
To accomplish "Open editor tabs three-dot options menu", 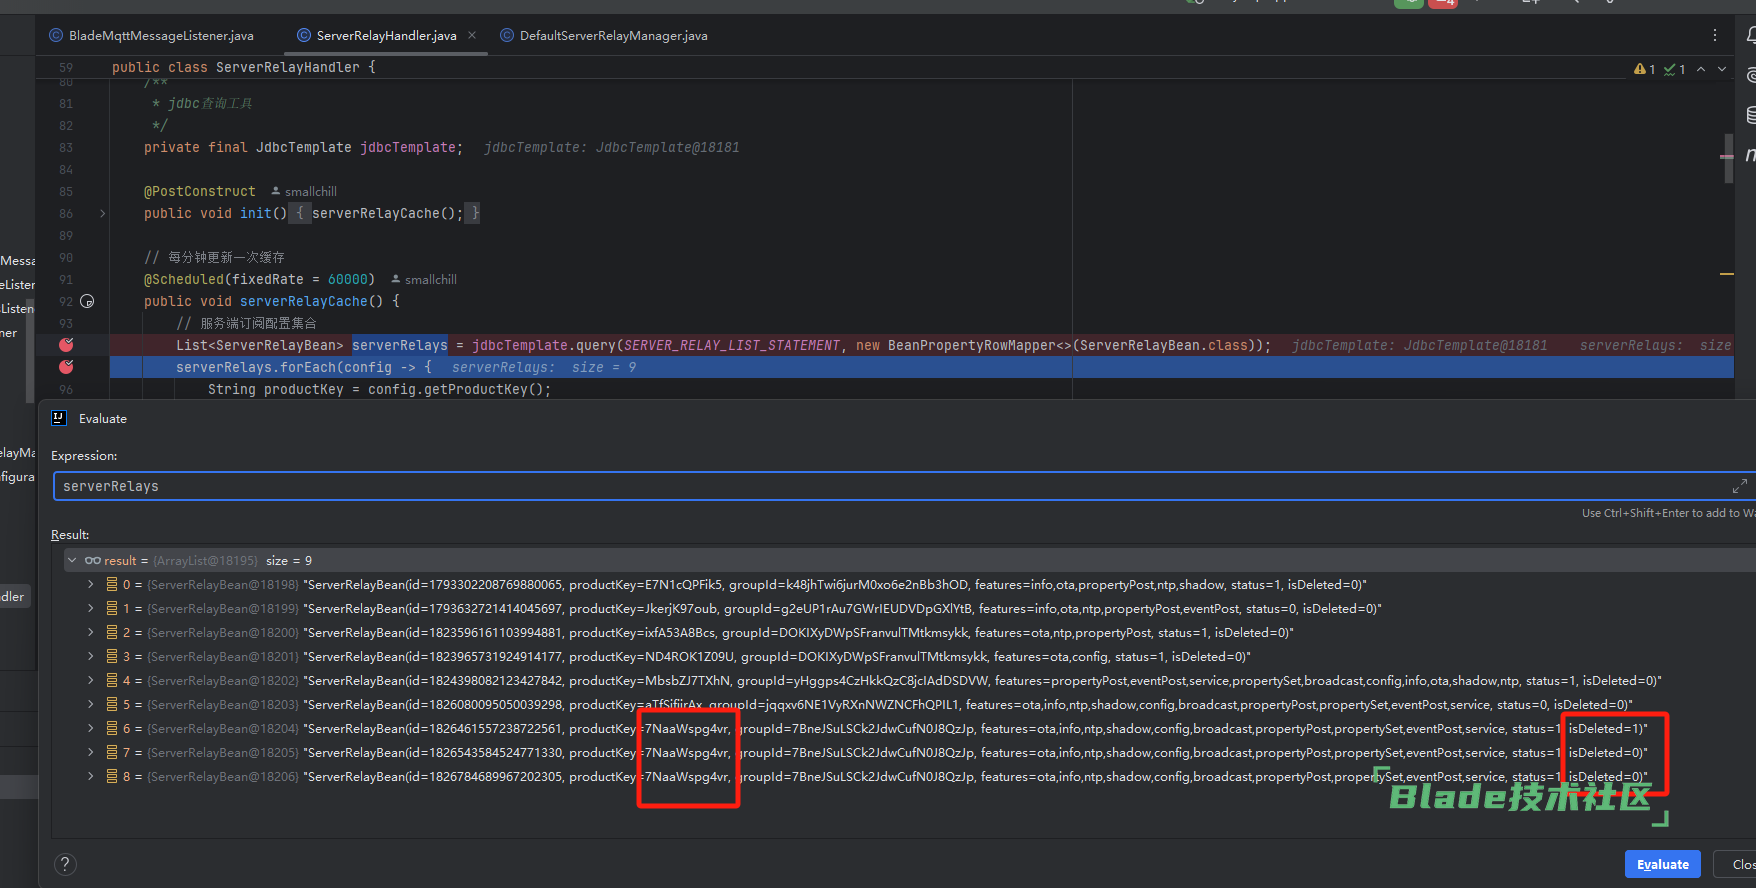I will pos(1715,35).
